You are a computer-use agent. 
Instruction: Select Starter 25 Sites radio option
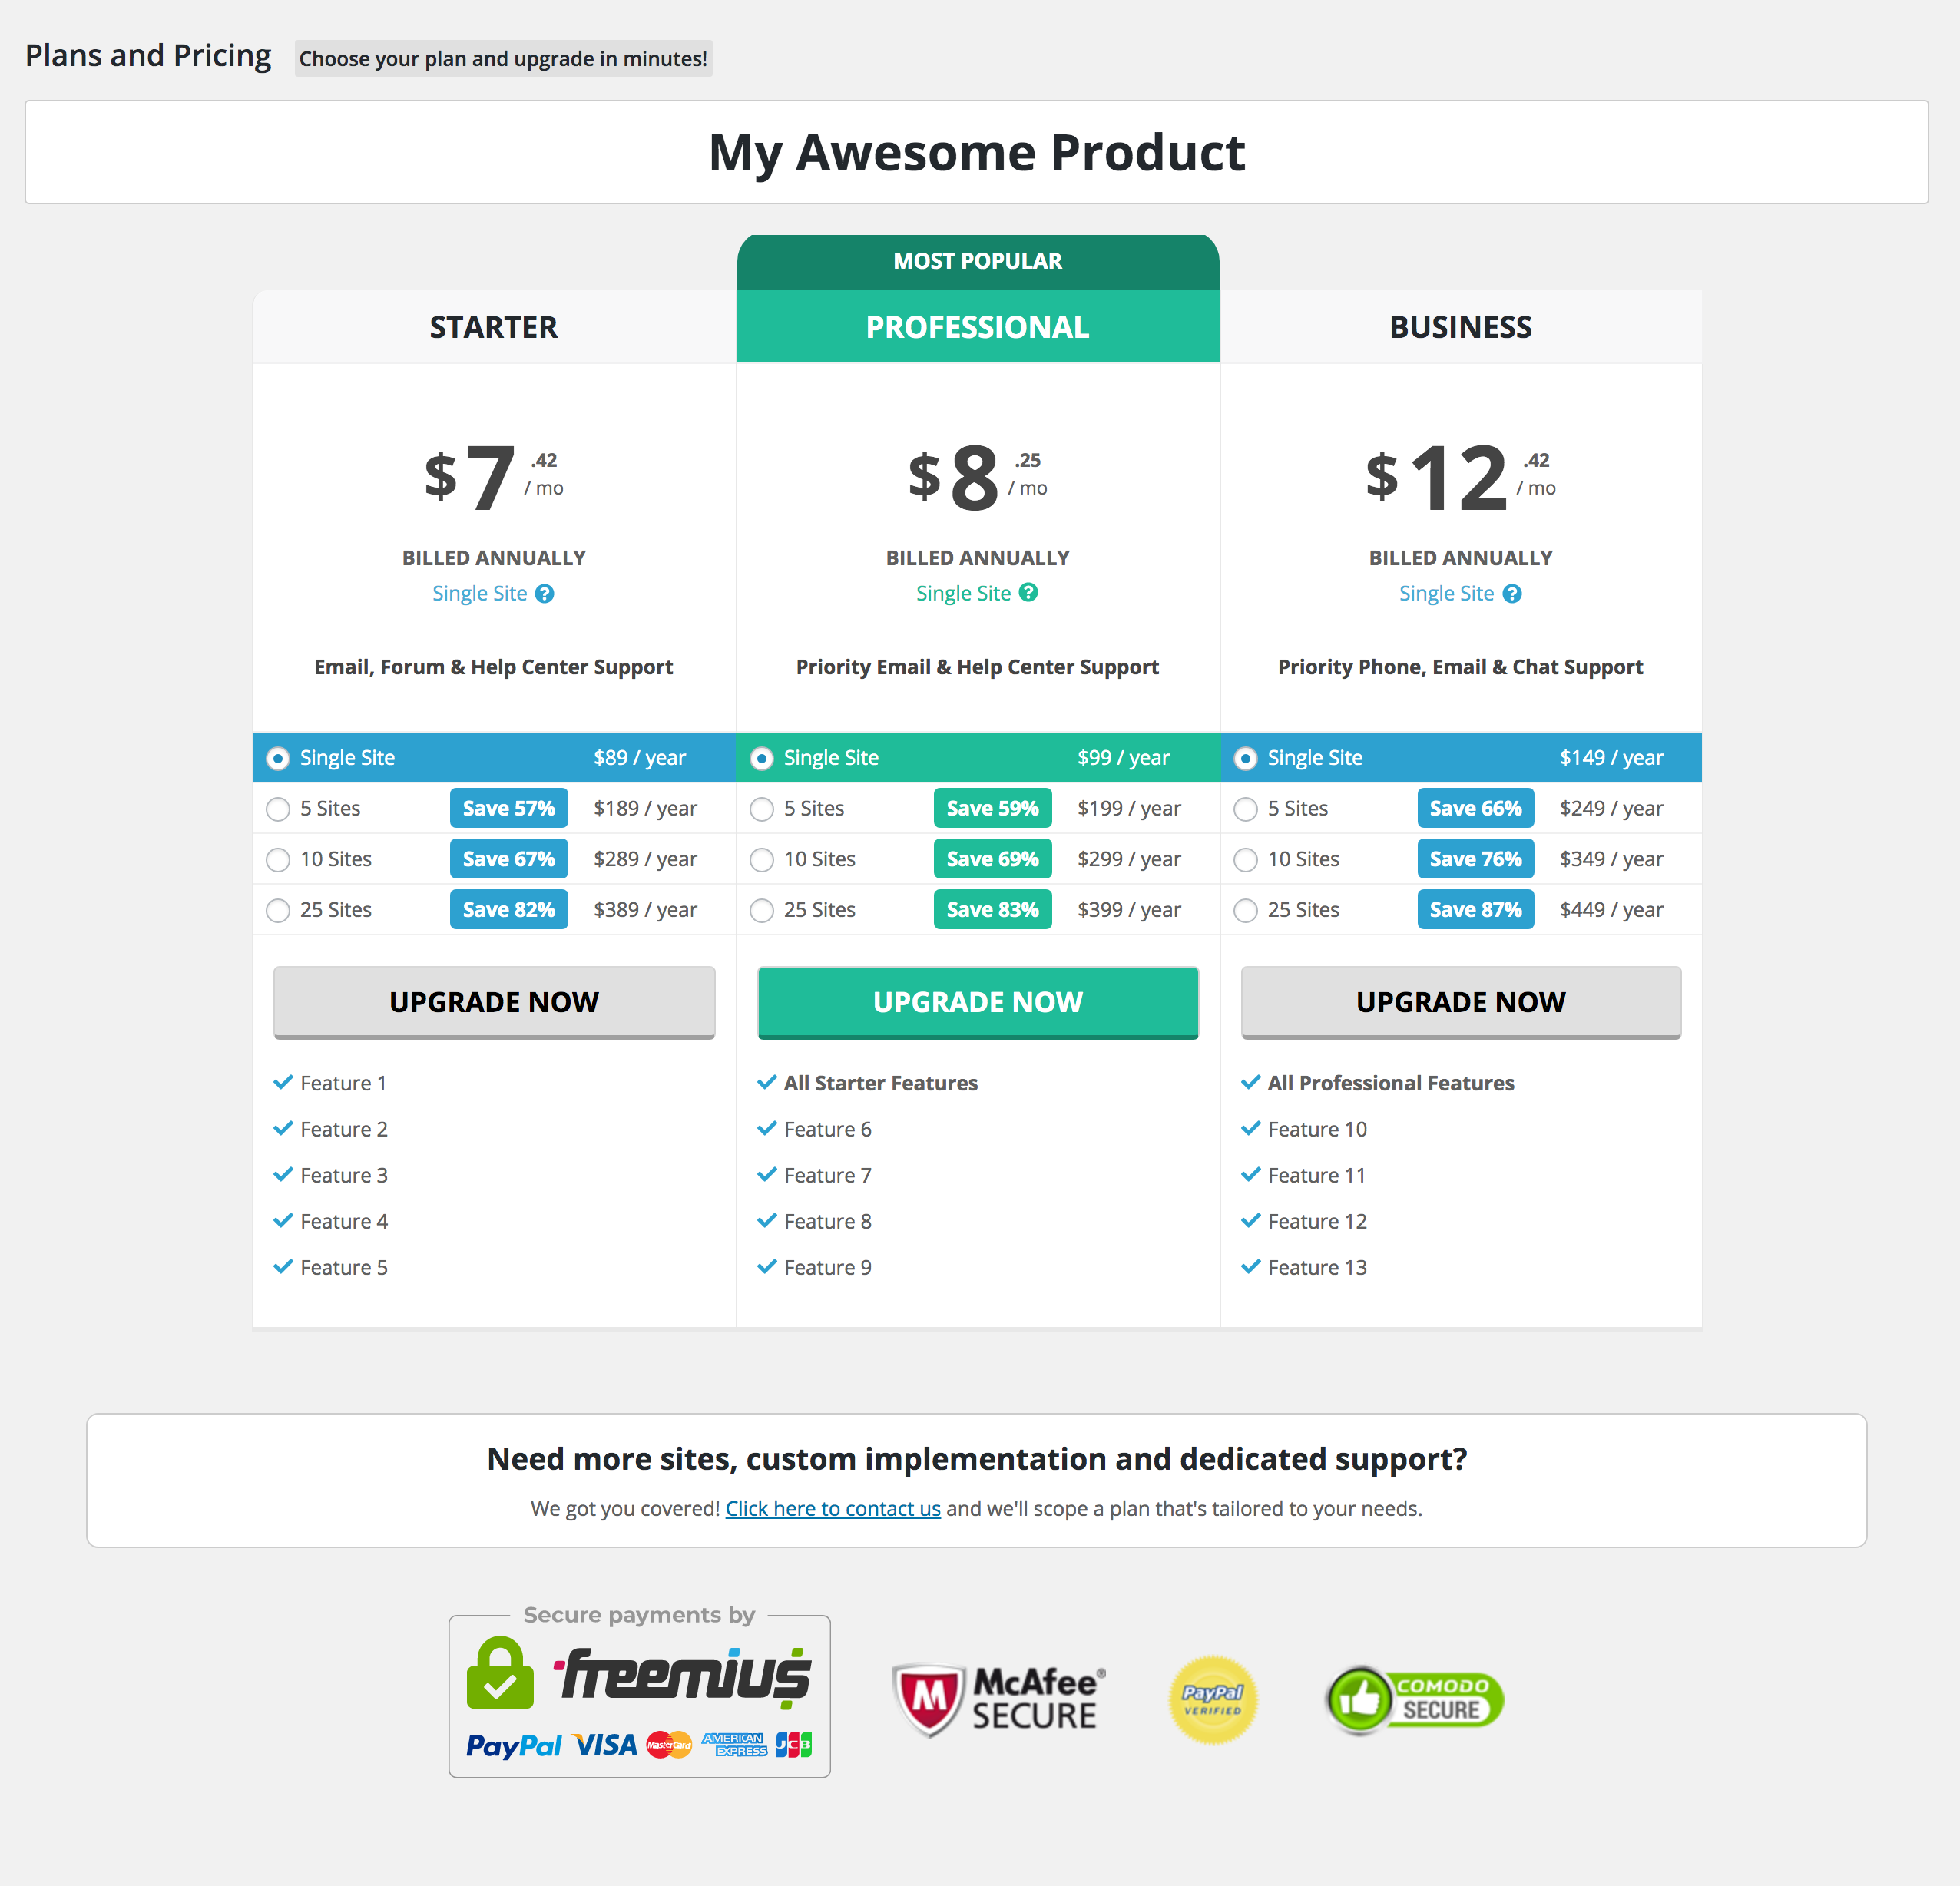278,911
